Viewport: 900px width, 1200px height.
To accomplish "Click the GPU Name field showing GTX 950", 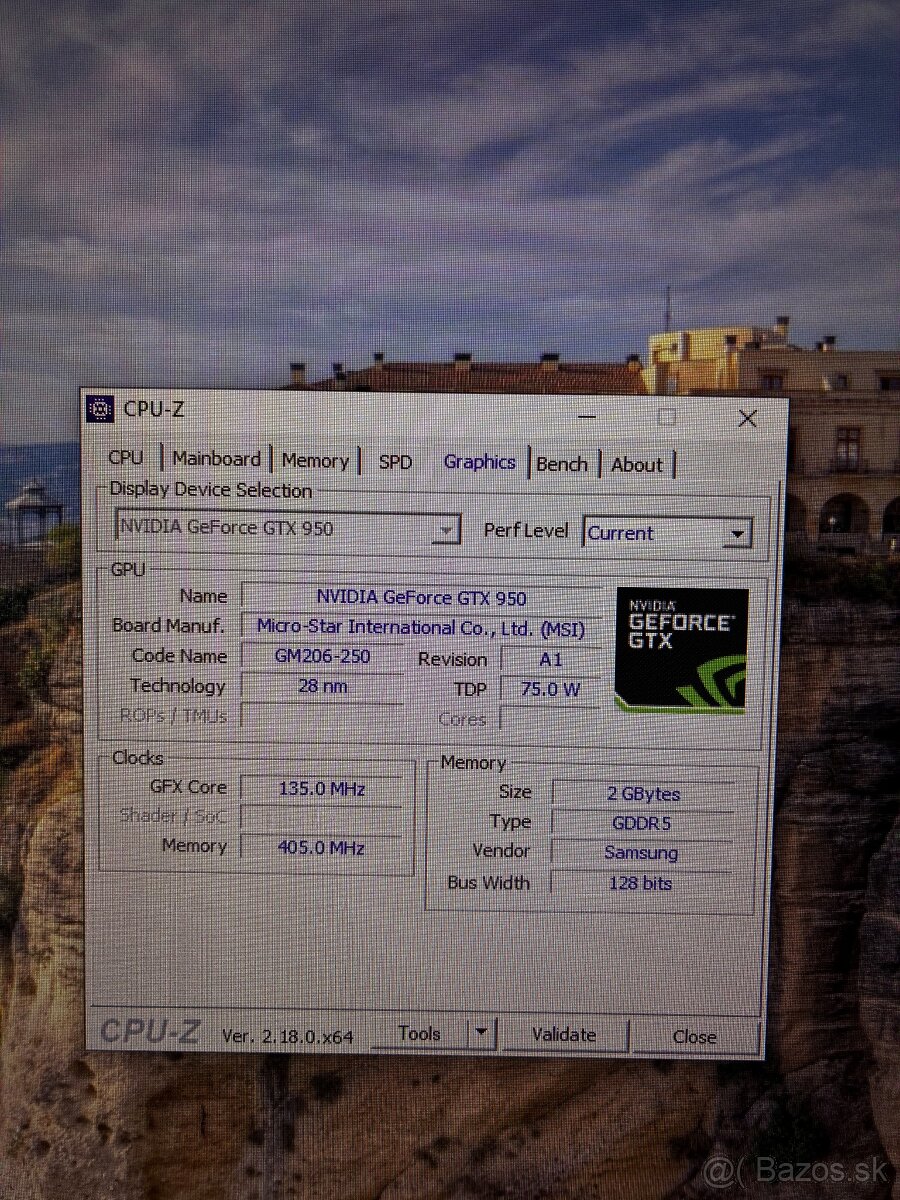I will pyautogui.click(x=420, y=597).
